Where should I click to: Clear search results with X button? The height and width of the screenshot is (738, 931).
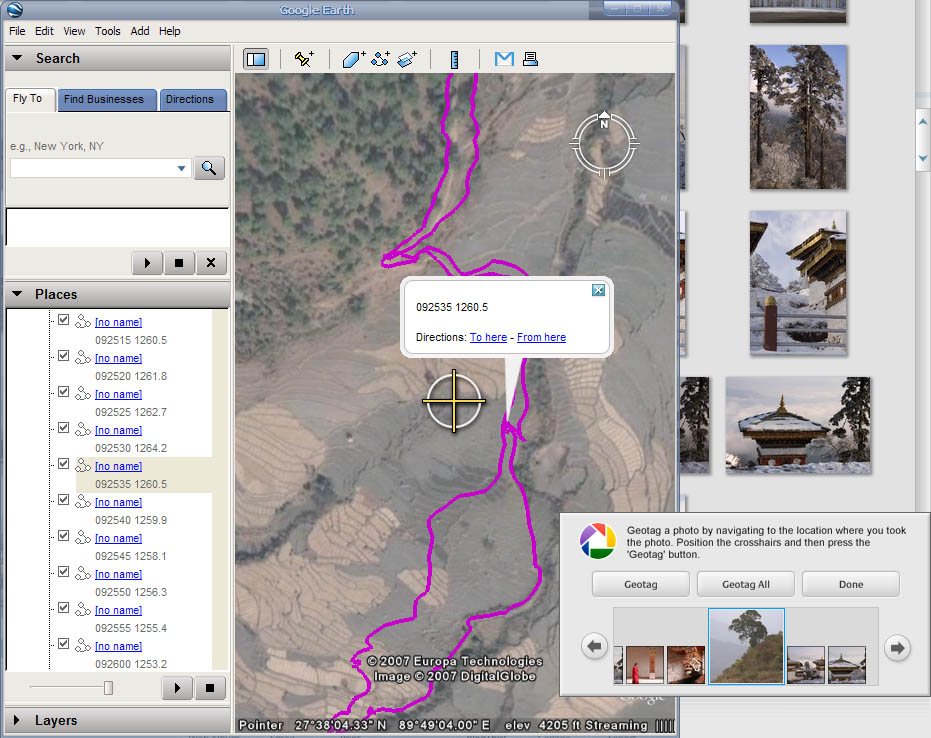pyautogui.click(x=211, y=263)
